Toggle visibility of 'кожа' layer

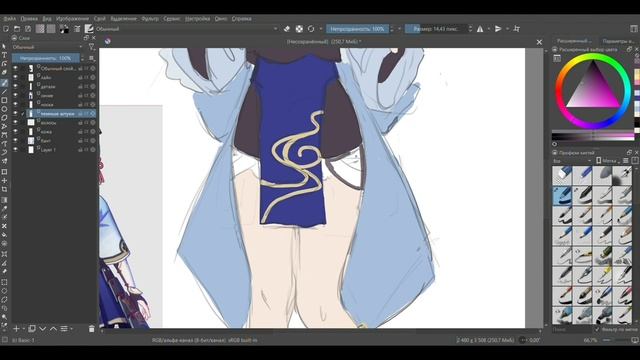point(16,131)
